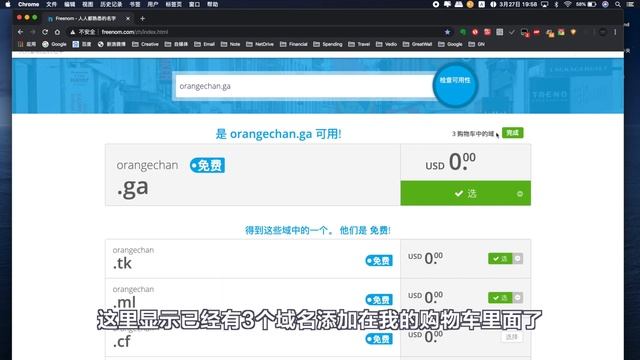This screenshot has width=640, height=360.
Task: Open the grid table extension icon
Action: point(500,32)
